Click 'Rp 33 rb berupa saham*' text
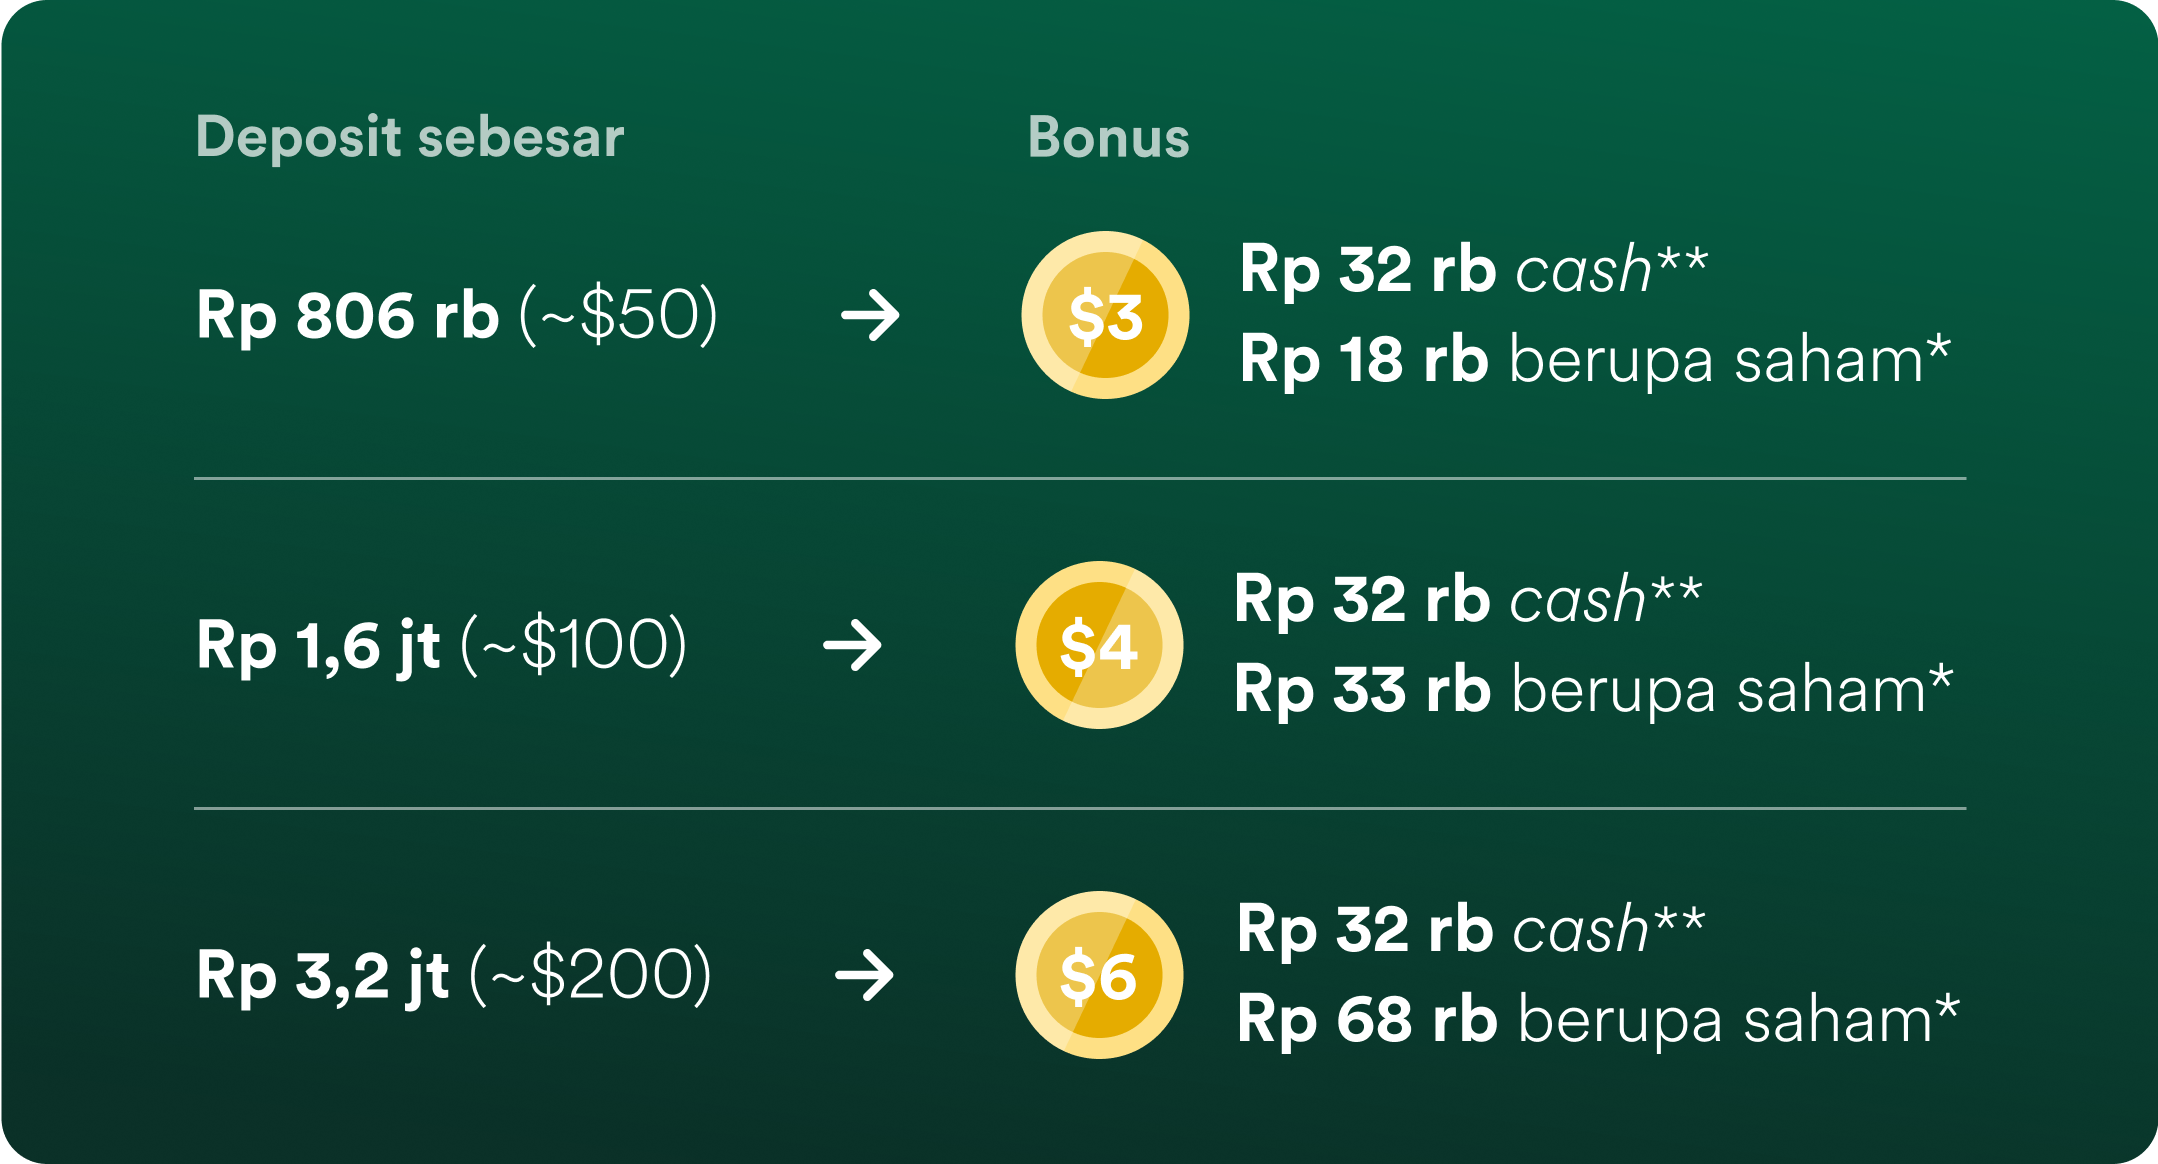The width and height of the screenshot is (2158, 1164). click(x=1593, y=690)
